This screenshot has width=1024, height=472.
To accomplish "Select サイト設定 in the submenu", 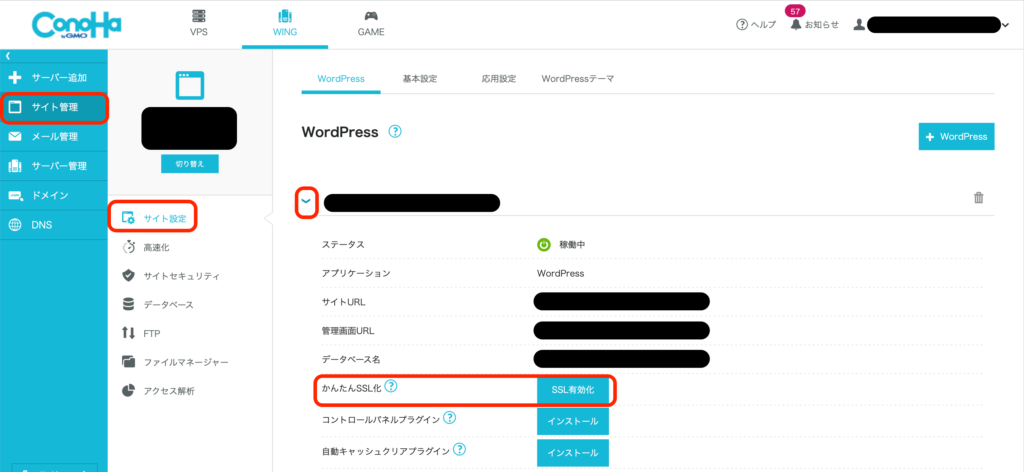I will coord(154,218).
